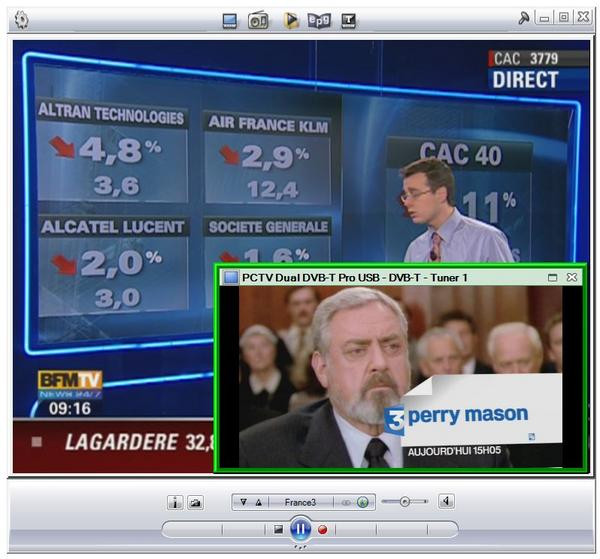Open the France3 channel selector
Screen dimensions: 600x559
(301, 502)
